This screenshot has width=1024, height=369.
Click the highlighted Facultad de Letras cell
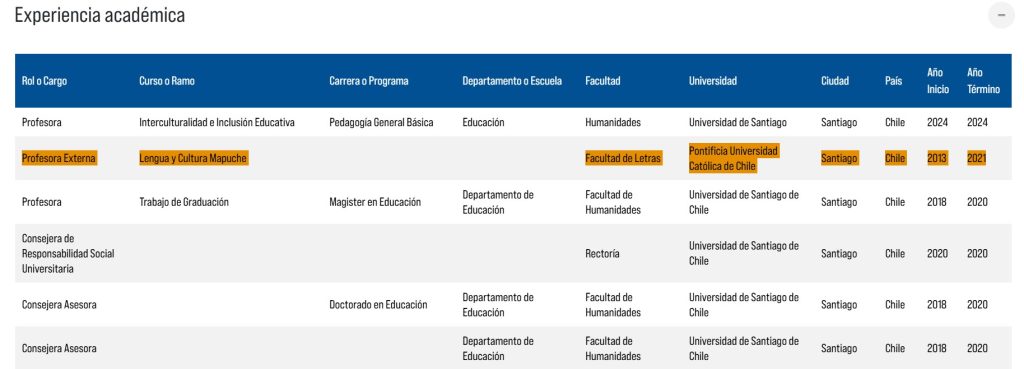[623, 158]
